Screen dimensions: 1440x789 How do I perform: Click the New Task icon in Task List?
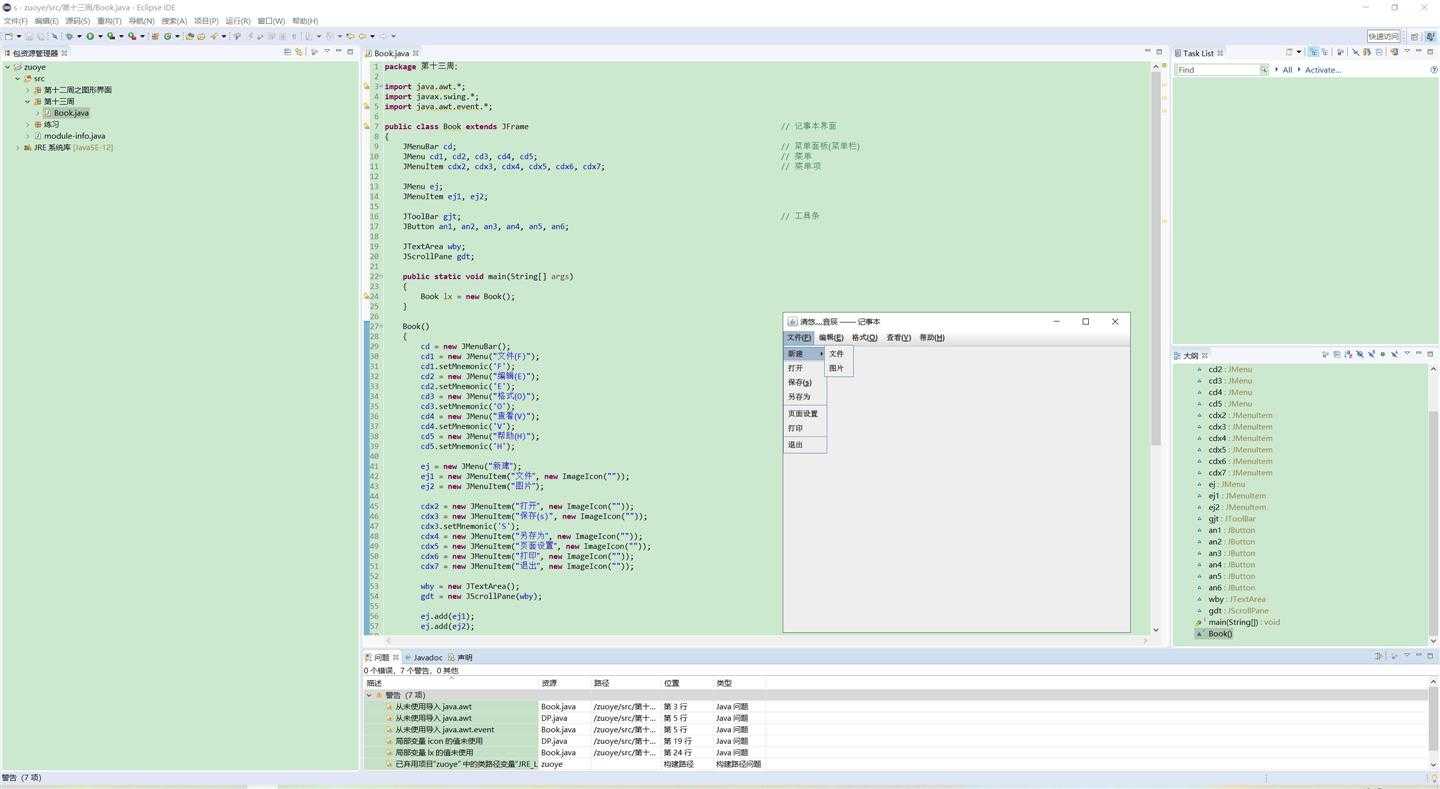point(1289,52)
